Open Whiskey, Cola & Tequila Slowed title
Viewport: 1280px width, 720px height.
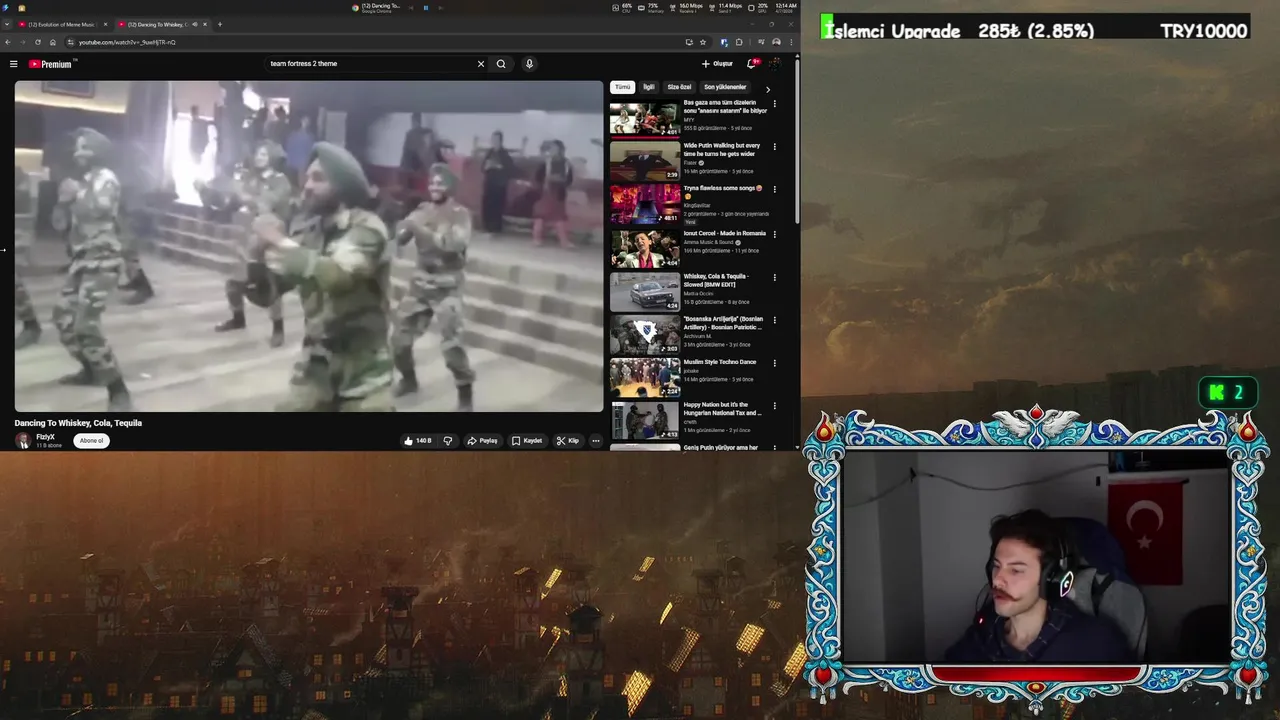716,280
